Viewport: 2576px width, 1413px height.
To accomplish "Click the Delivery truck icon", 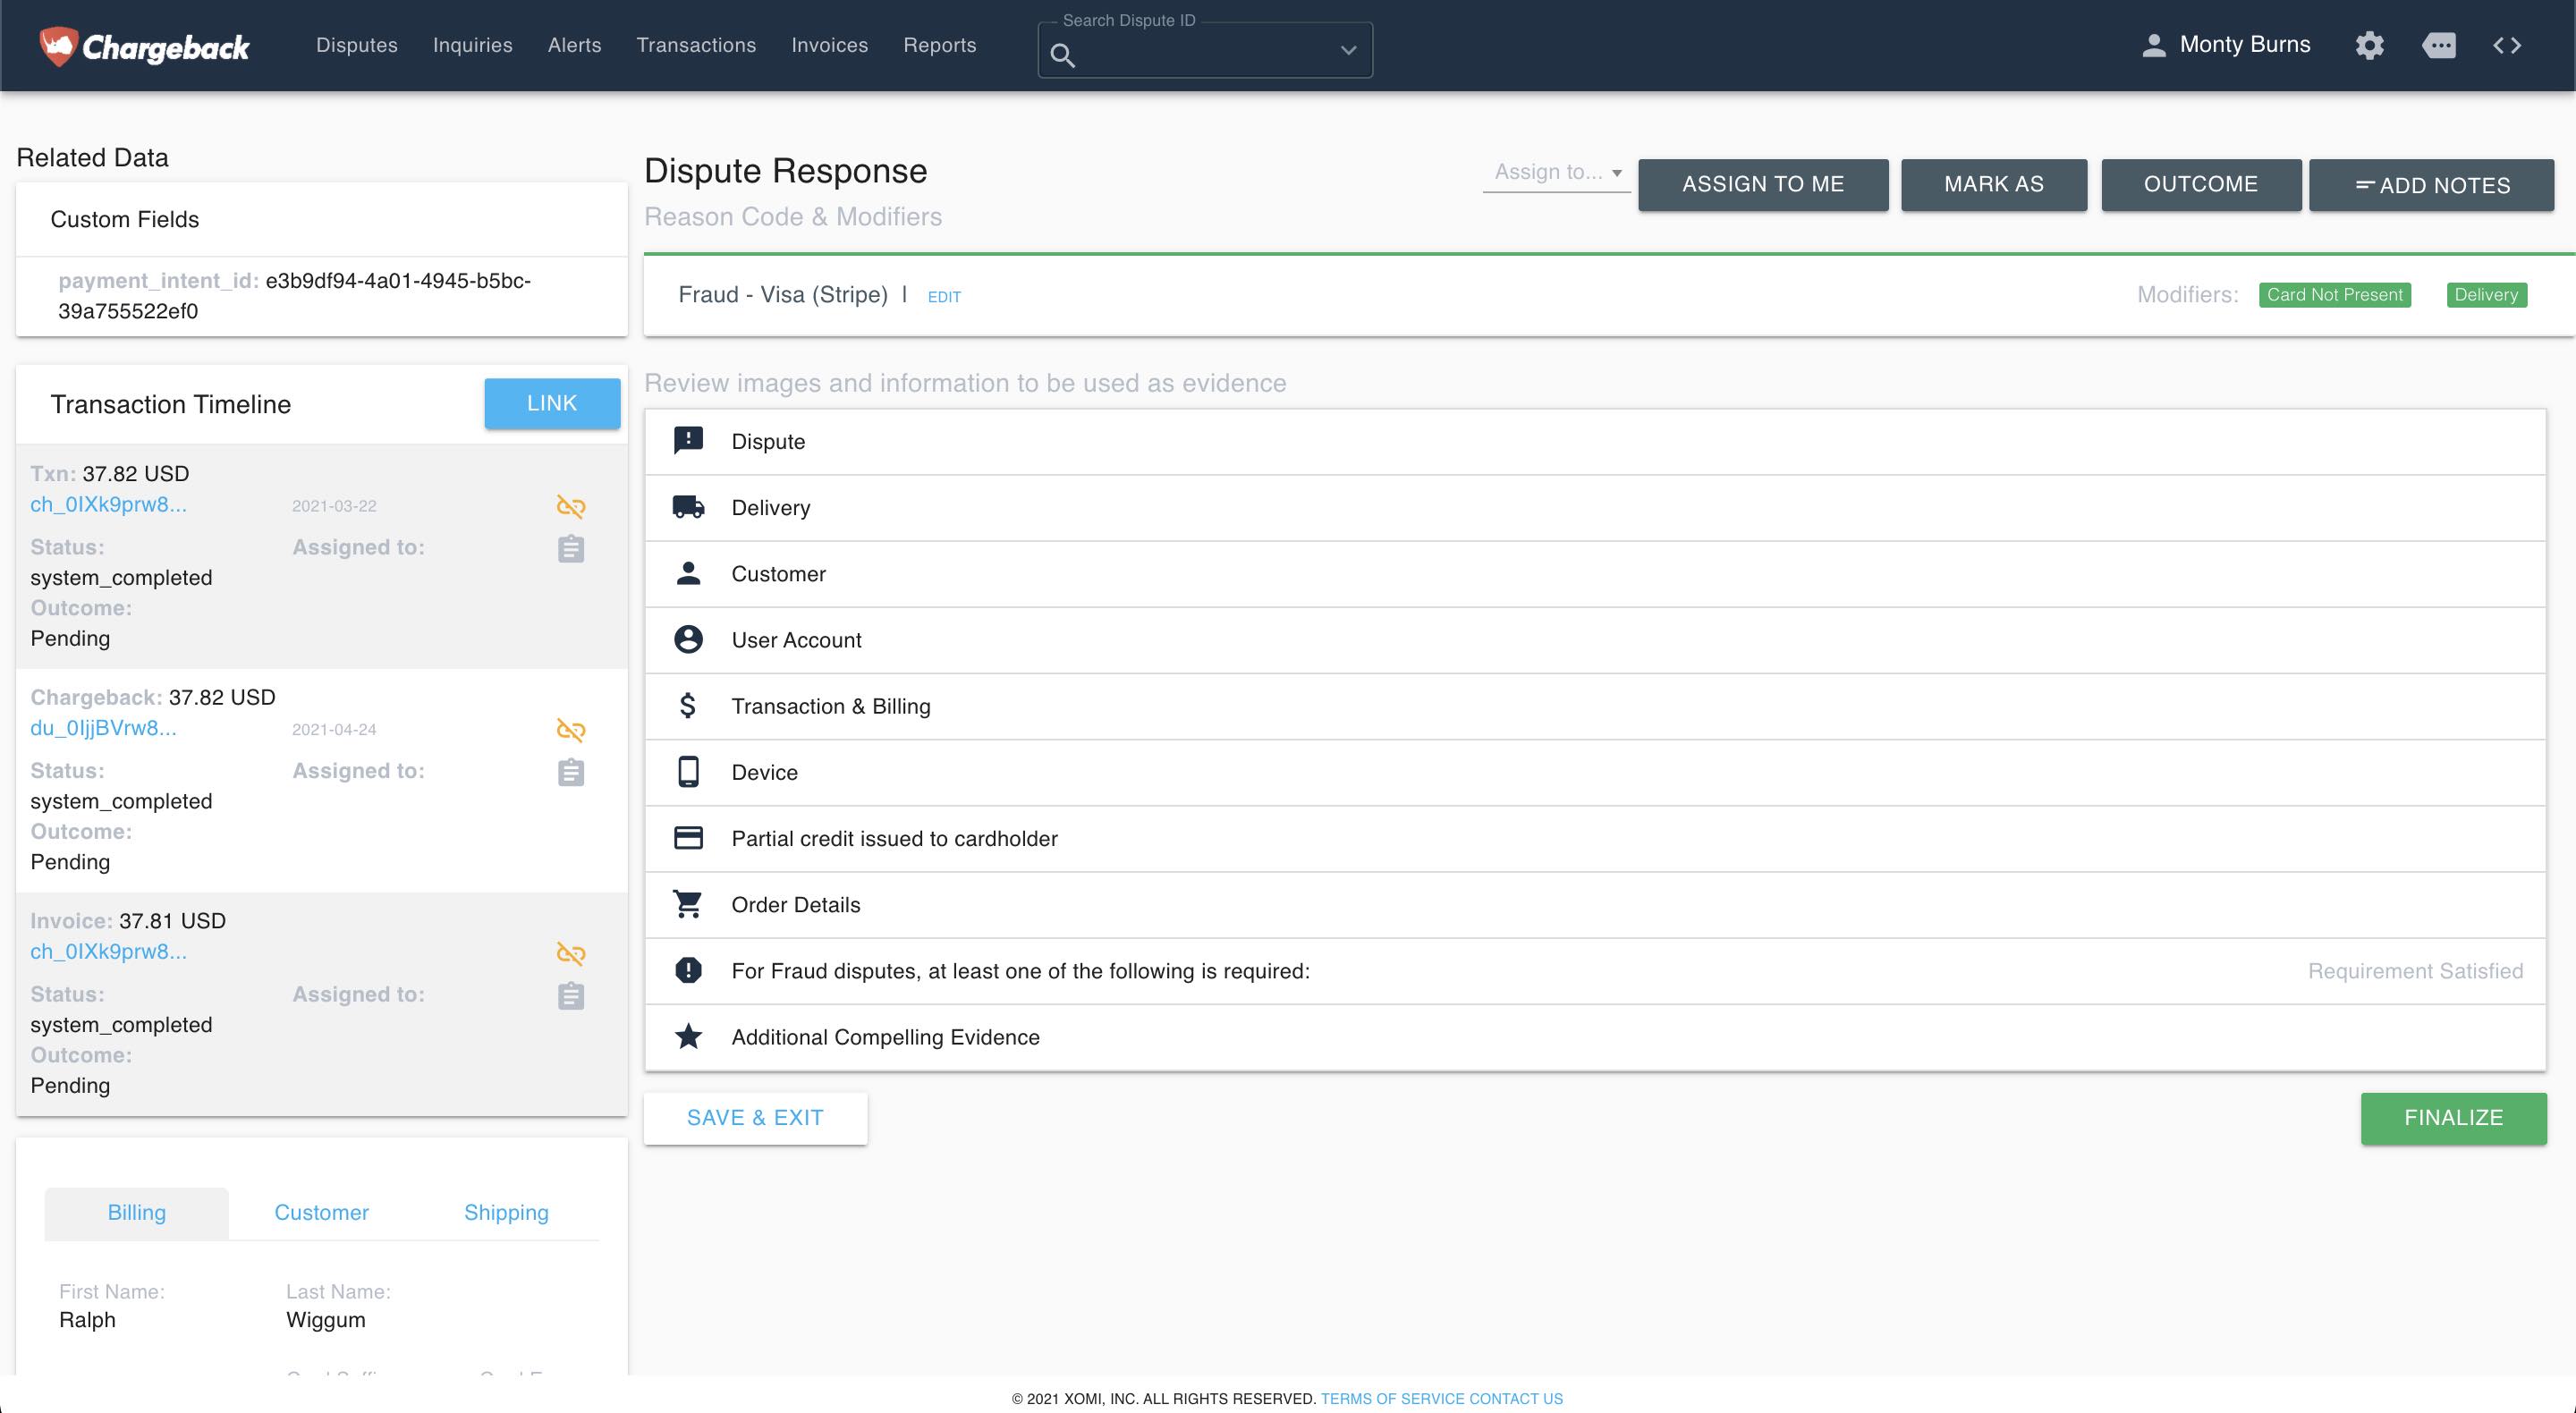I will tap(688, 507).
